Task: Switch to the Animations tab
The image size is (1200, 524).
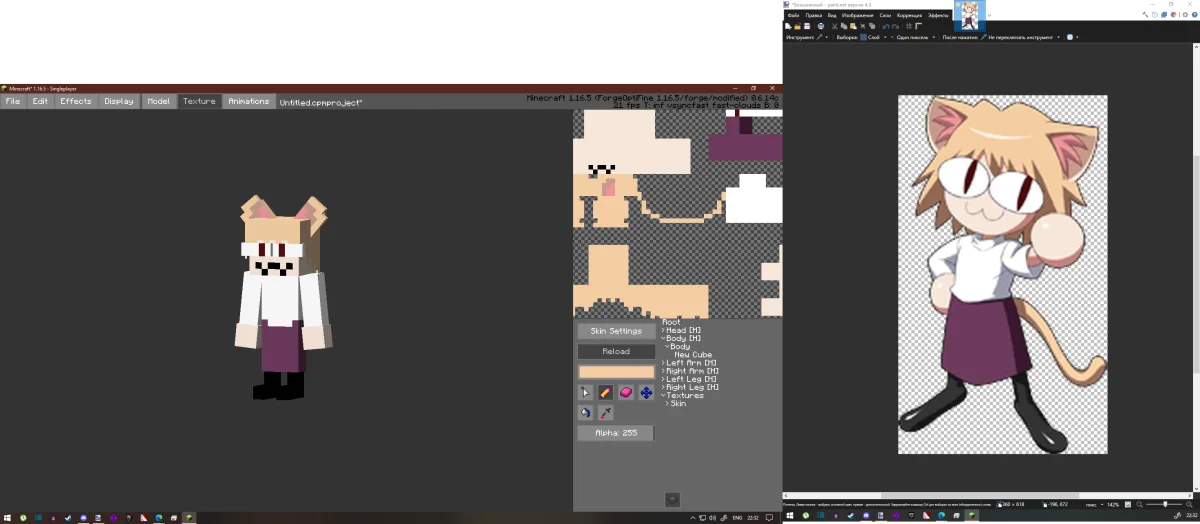Action: (248, 101)
